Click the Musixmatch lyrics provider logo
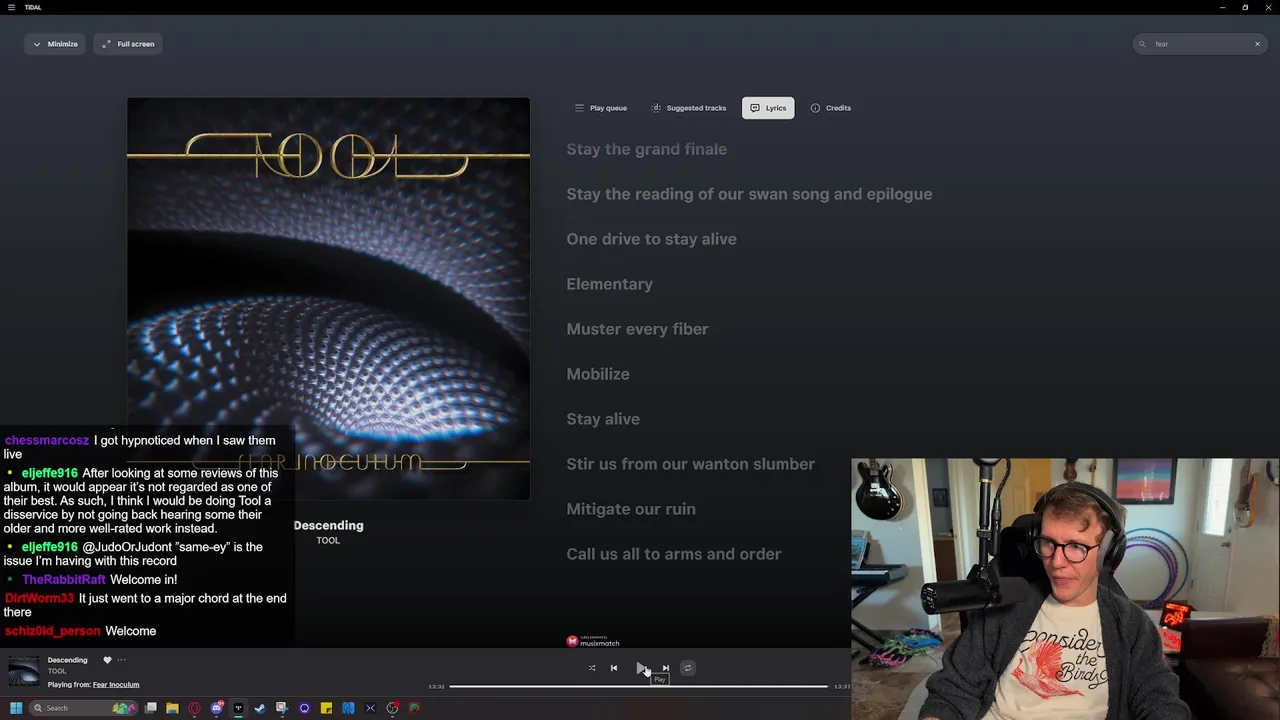Image resolution: width=1280 pixels, height=720 pixels. tap(593, 641)
